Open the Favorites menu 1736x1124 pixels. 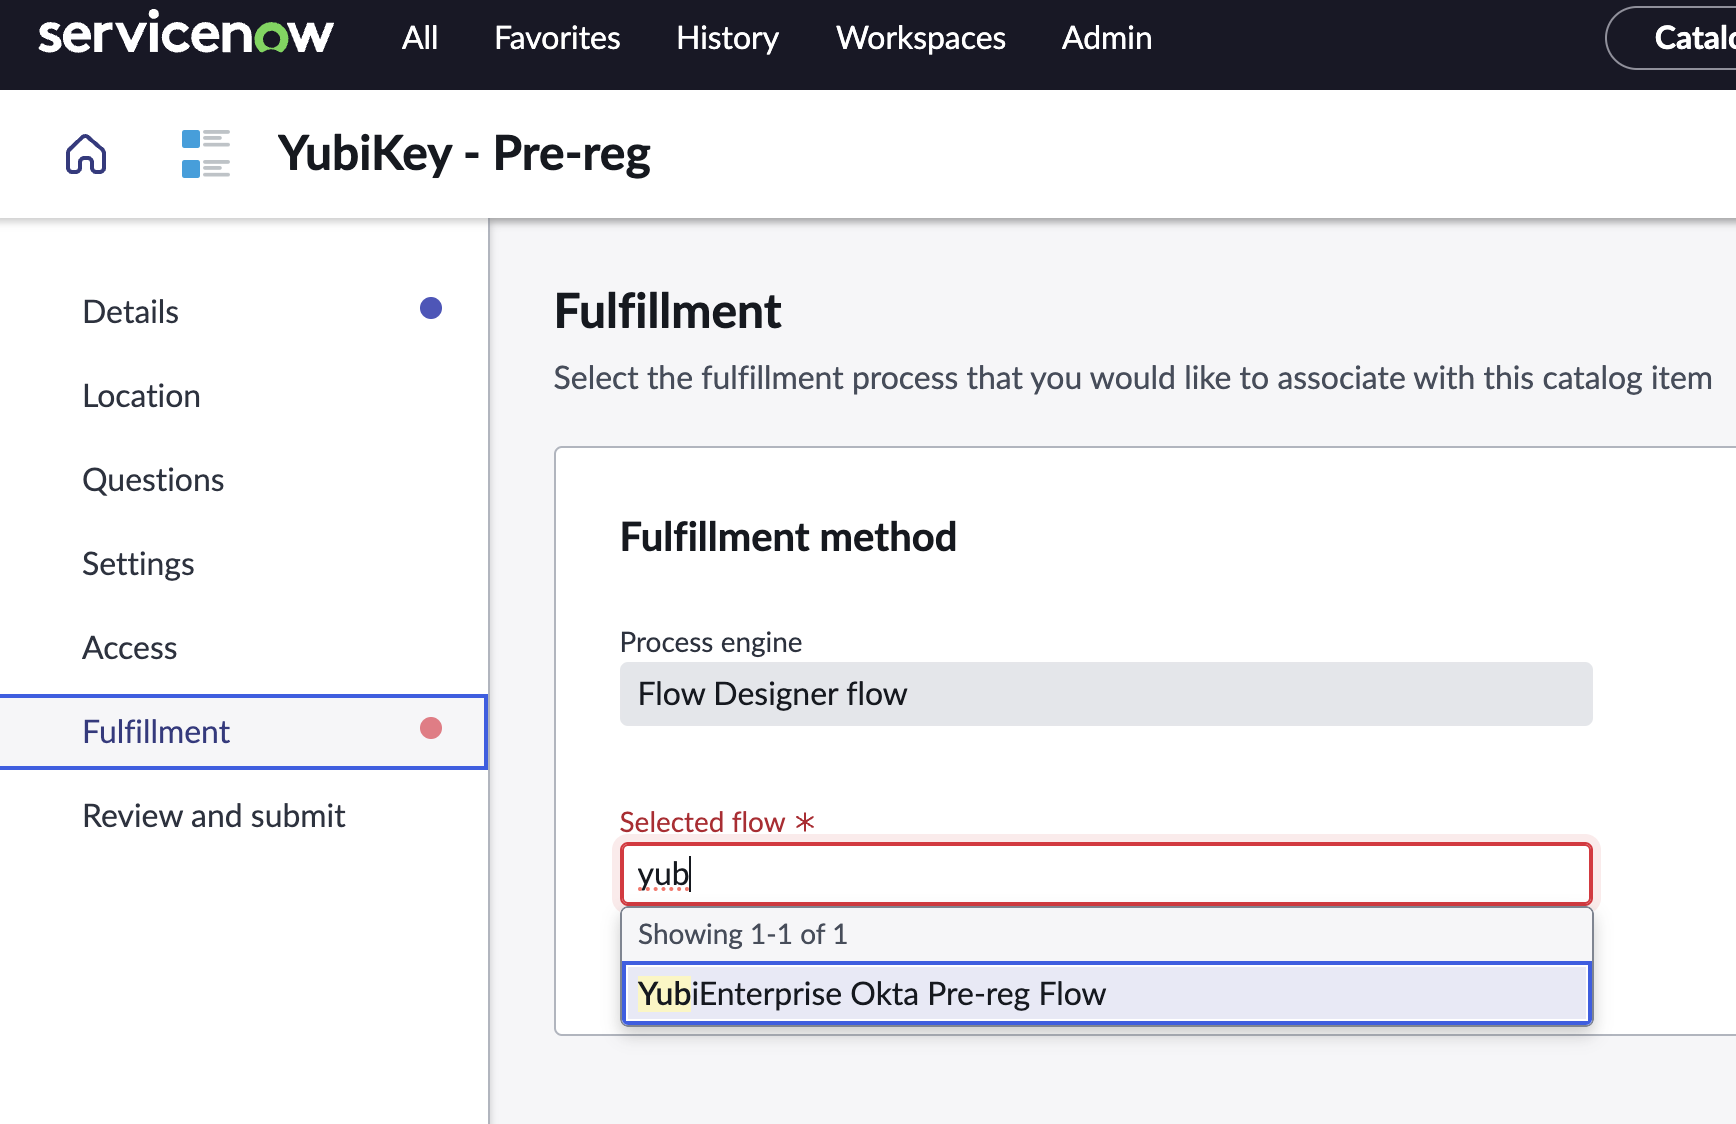click(557, 38)
